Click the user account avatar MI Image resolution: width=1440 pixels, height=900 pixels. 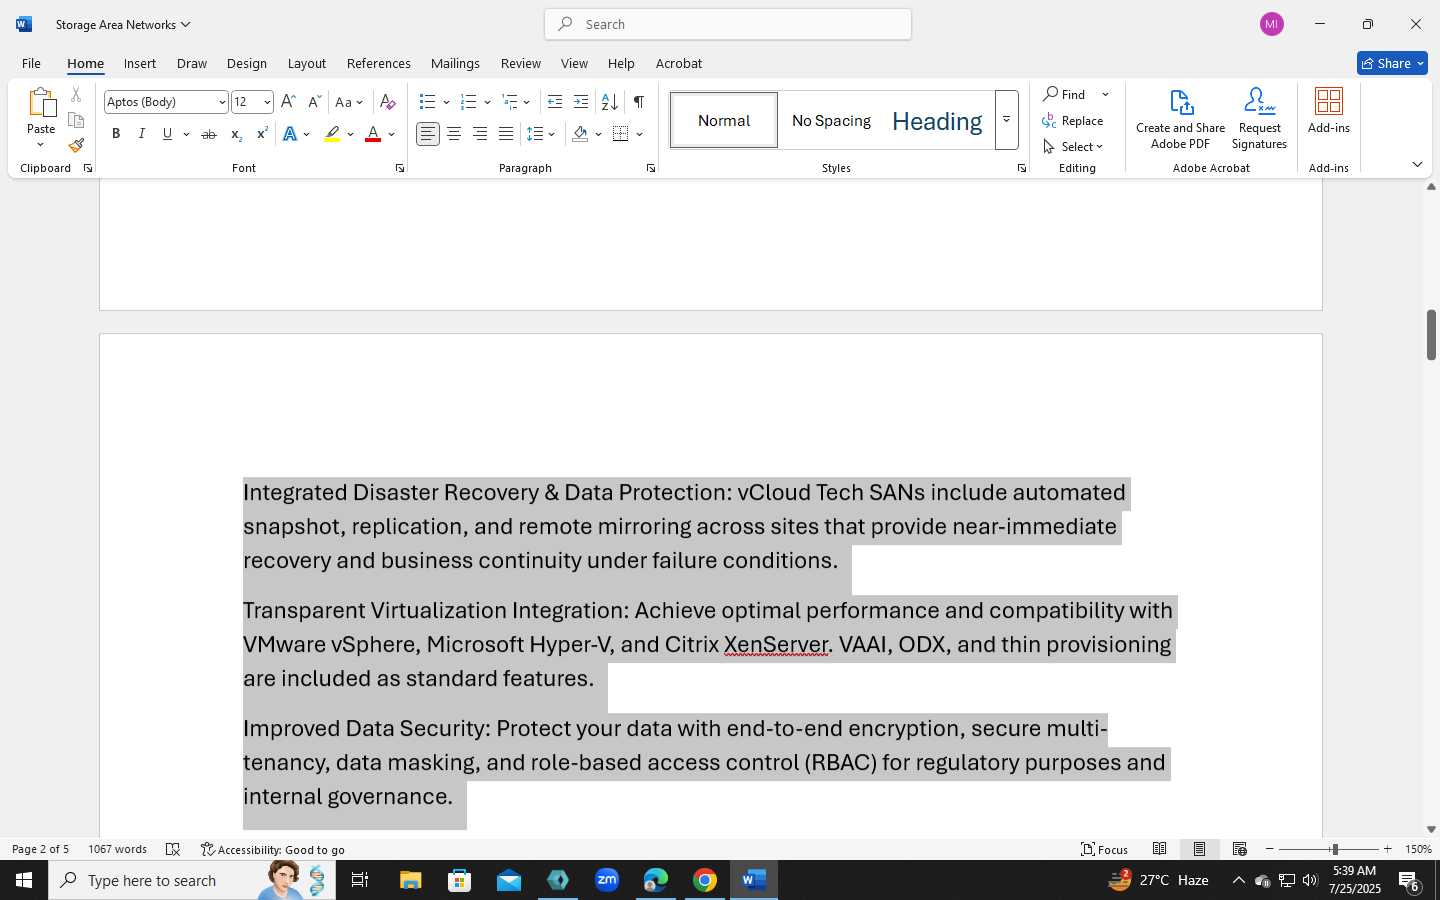[1272, 24]
